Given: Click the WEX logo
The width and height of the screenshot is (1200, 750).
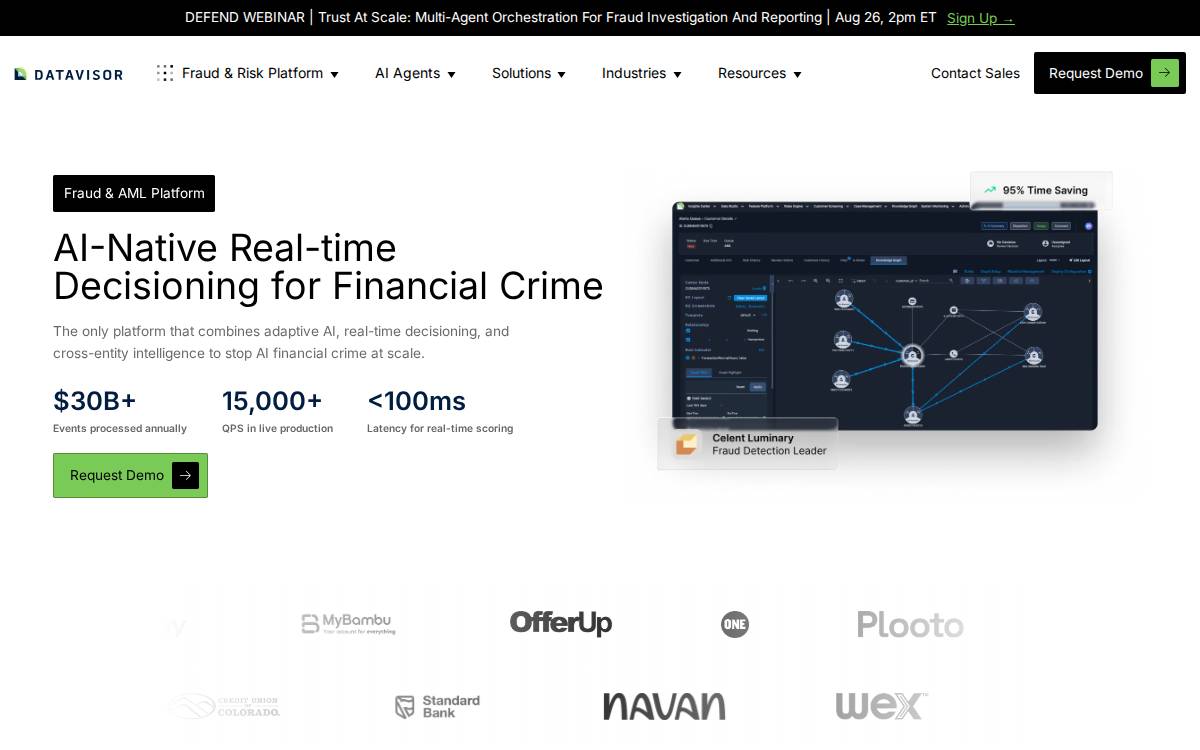Looking at the screenshot, I should pyautogui.click(x=881, y=705).
